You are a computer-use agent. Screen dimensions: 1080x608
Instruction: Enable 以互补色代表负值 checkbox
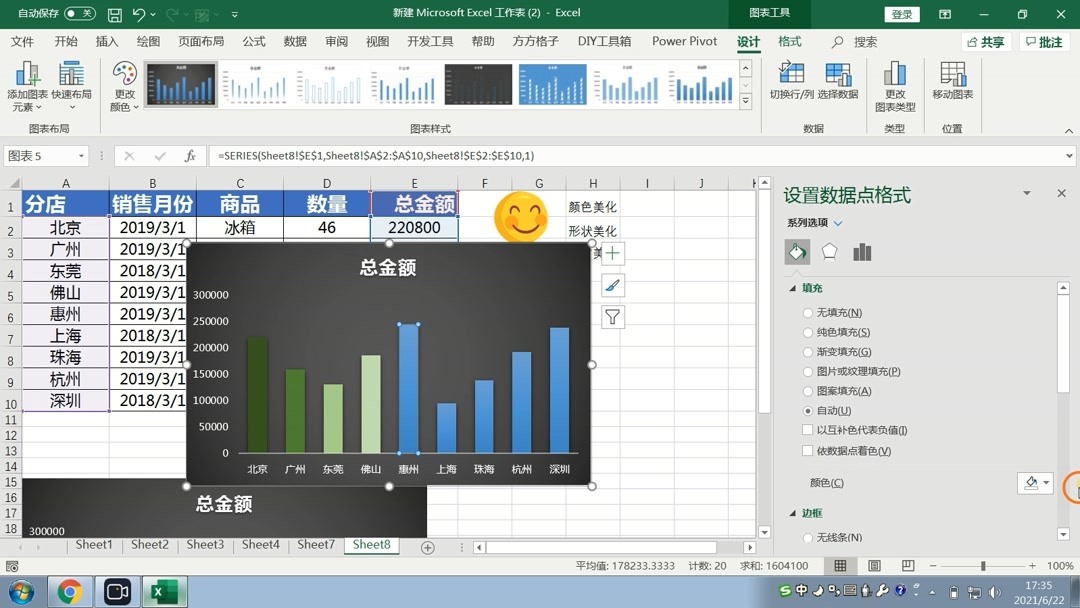tap(807, 428)
